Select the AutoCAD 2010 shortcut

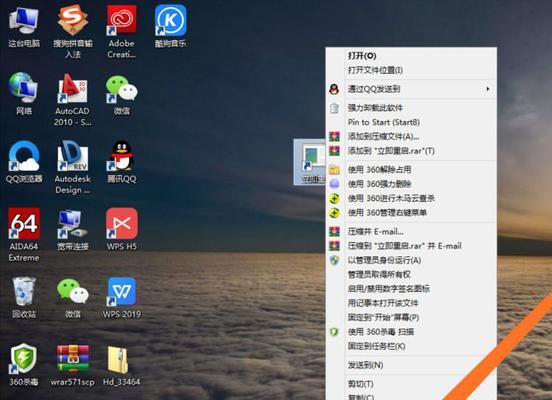point(73,100)
